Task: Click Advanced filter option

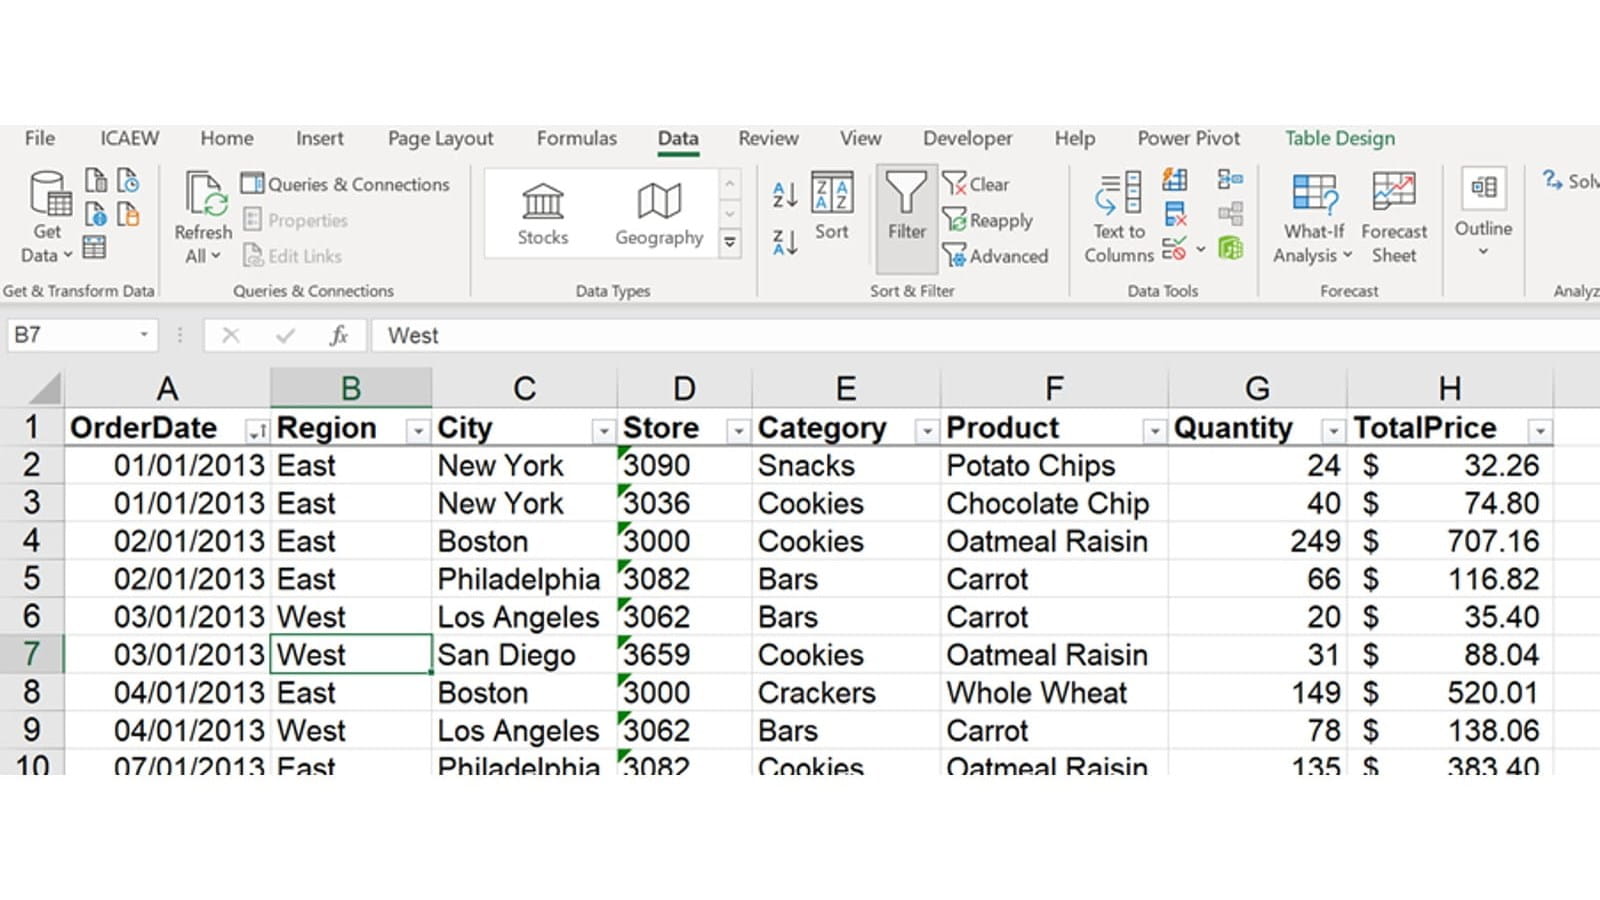Action: point(996,256)
